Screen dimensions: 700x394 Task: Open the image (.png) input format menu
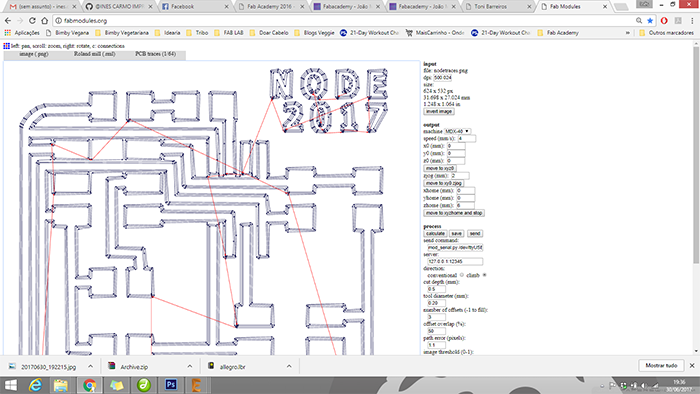pyautogui.click(x=33, y=54)
